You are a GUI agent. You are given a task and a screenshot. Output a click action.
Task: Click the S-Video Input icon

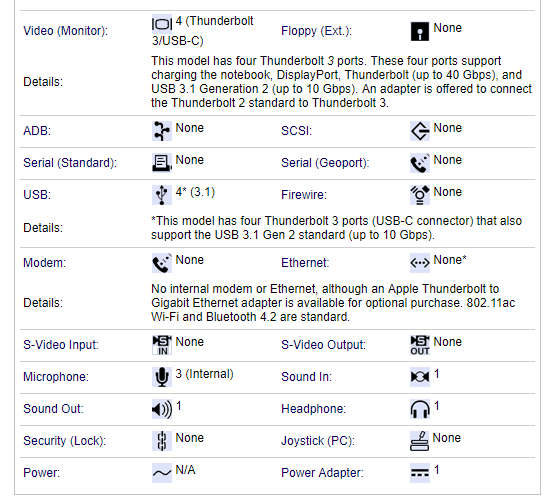(162, 345)
